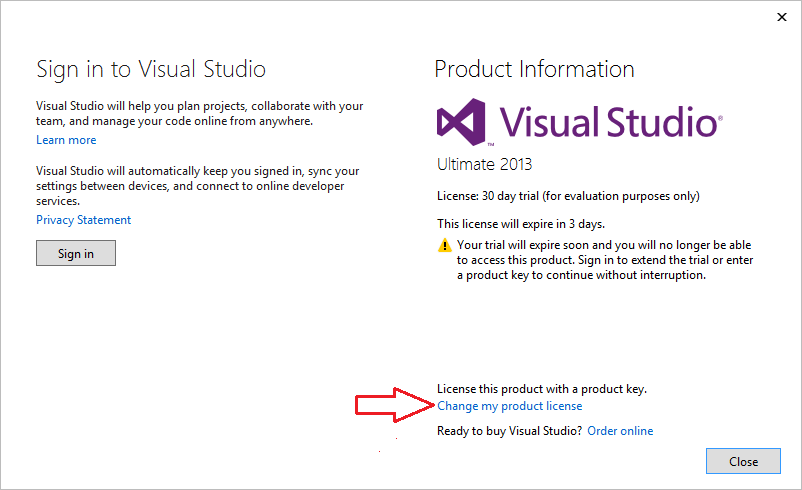Click Change my product license link
Viewport: 802px width, 490px height.
coord(509,406)
